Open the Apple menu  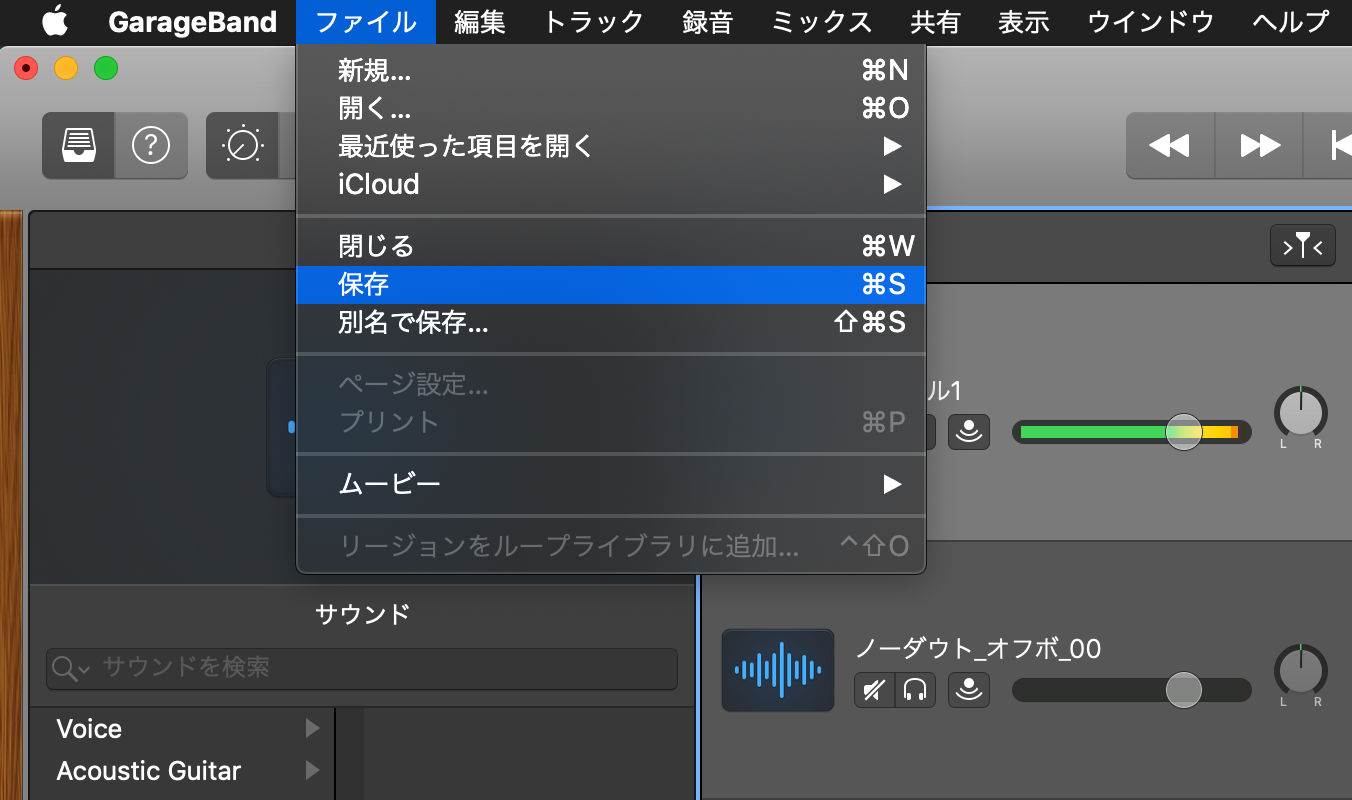(x=55, y=21)
